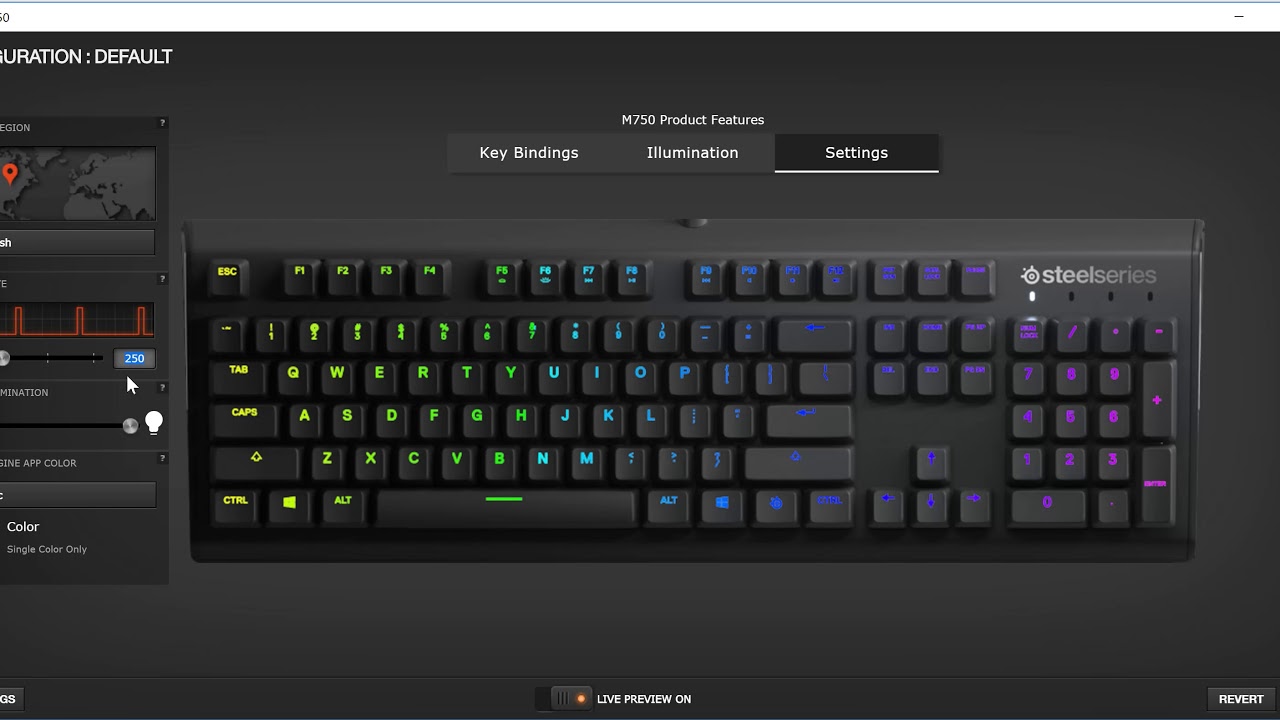This screenshot has height=720, width=1280.
Task: Click the bright lightbulb illumination icon
Action: 154,424
